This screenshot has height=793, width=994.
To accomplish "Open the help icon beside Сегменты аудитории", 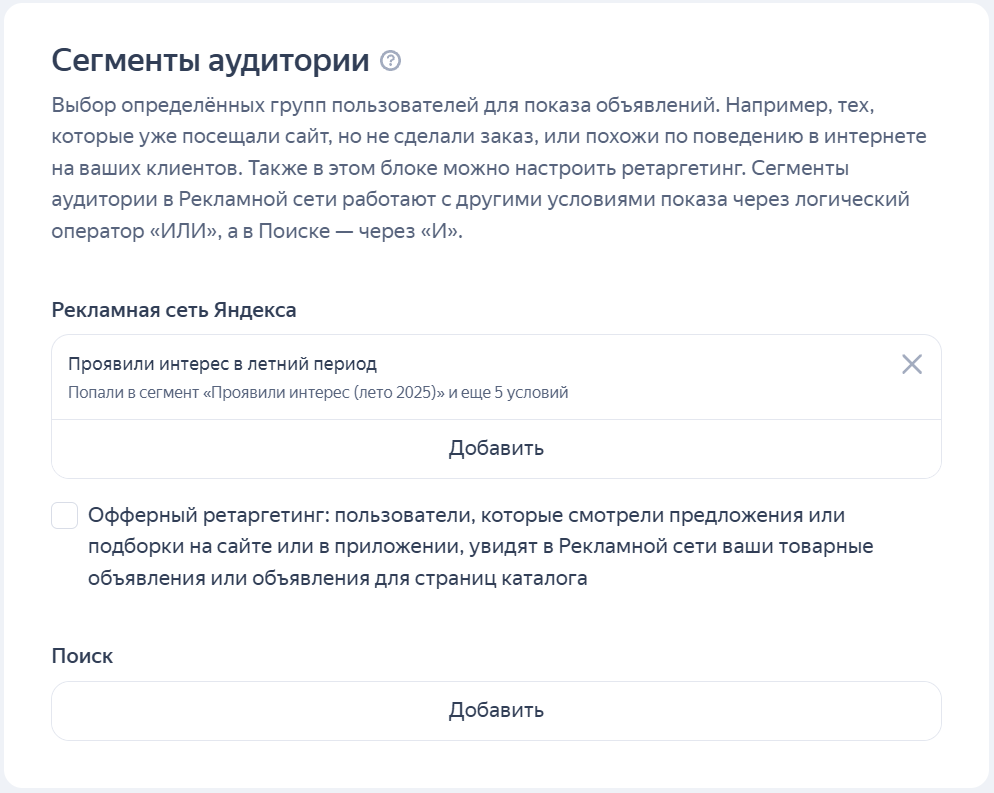I will 391,61.
